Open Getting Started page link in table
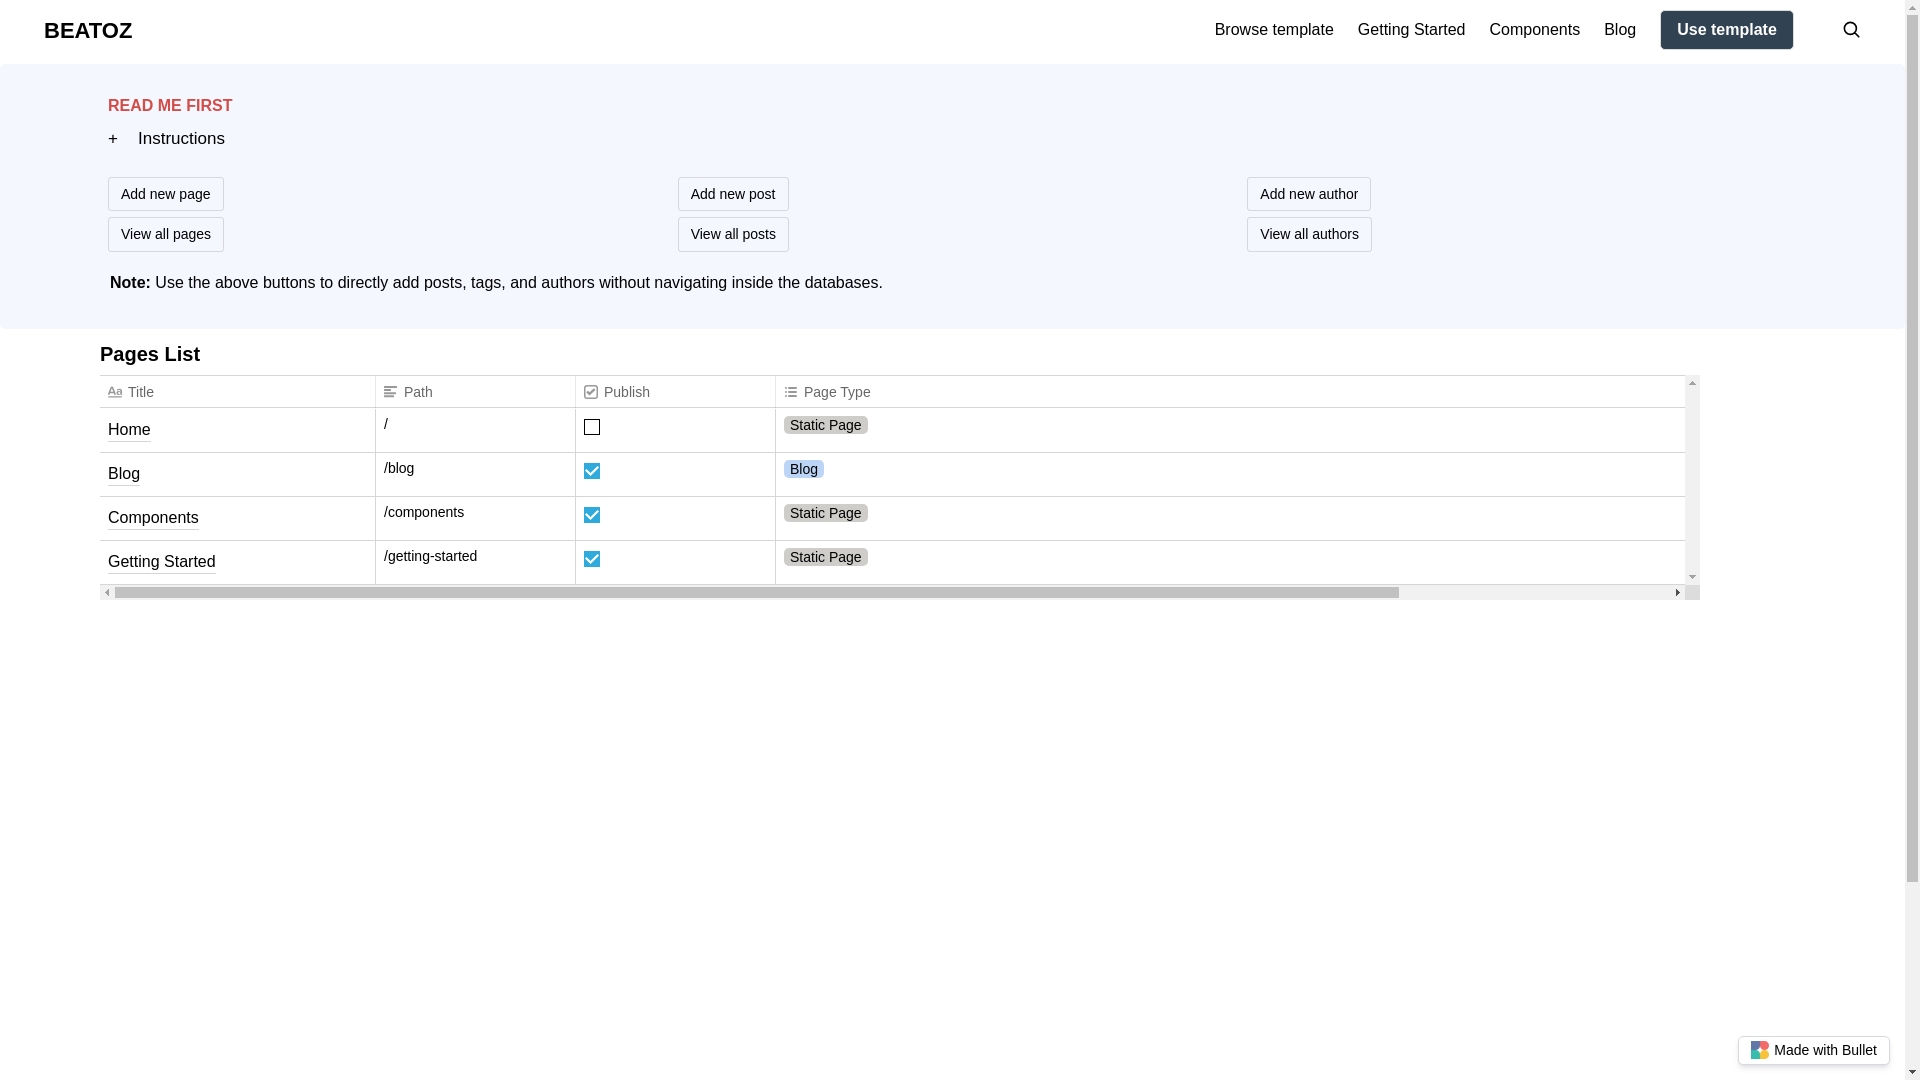 162,562
